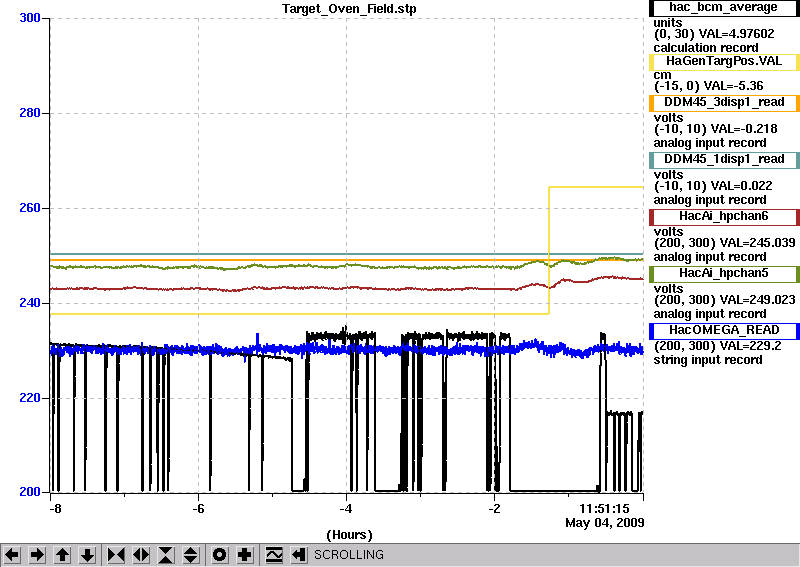The image size is (800, 567).
Task: Click the (-15, 0) VAL=-5.36 readout
Action: [x=709, y=86]
